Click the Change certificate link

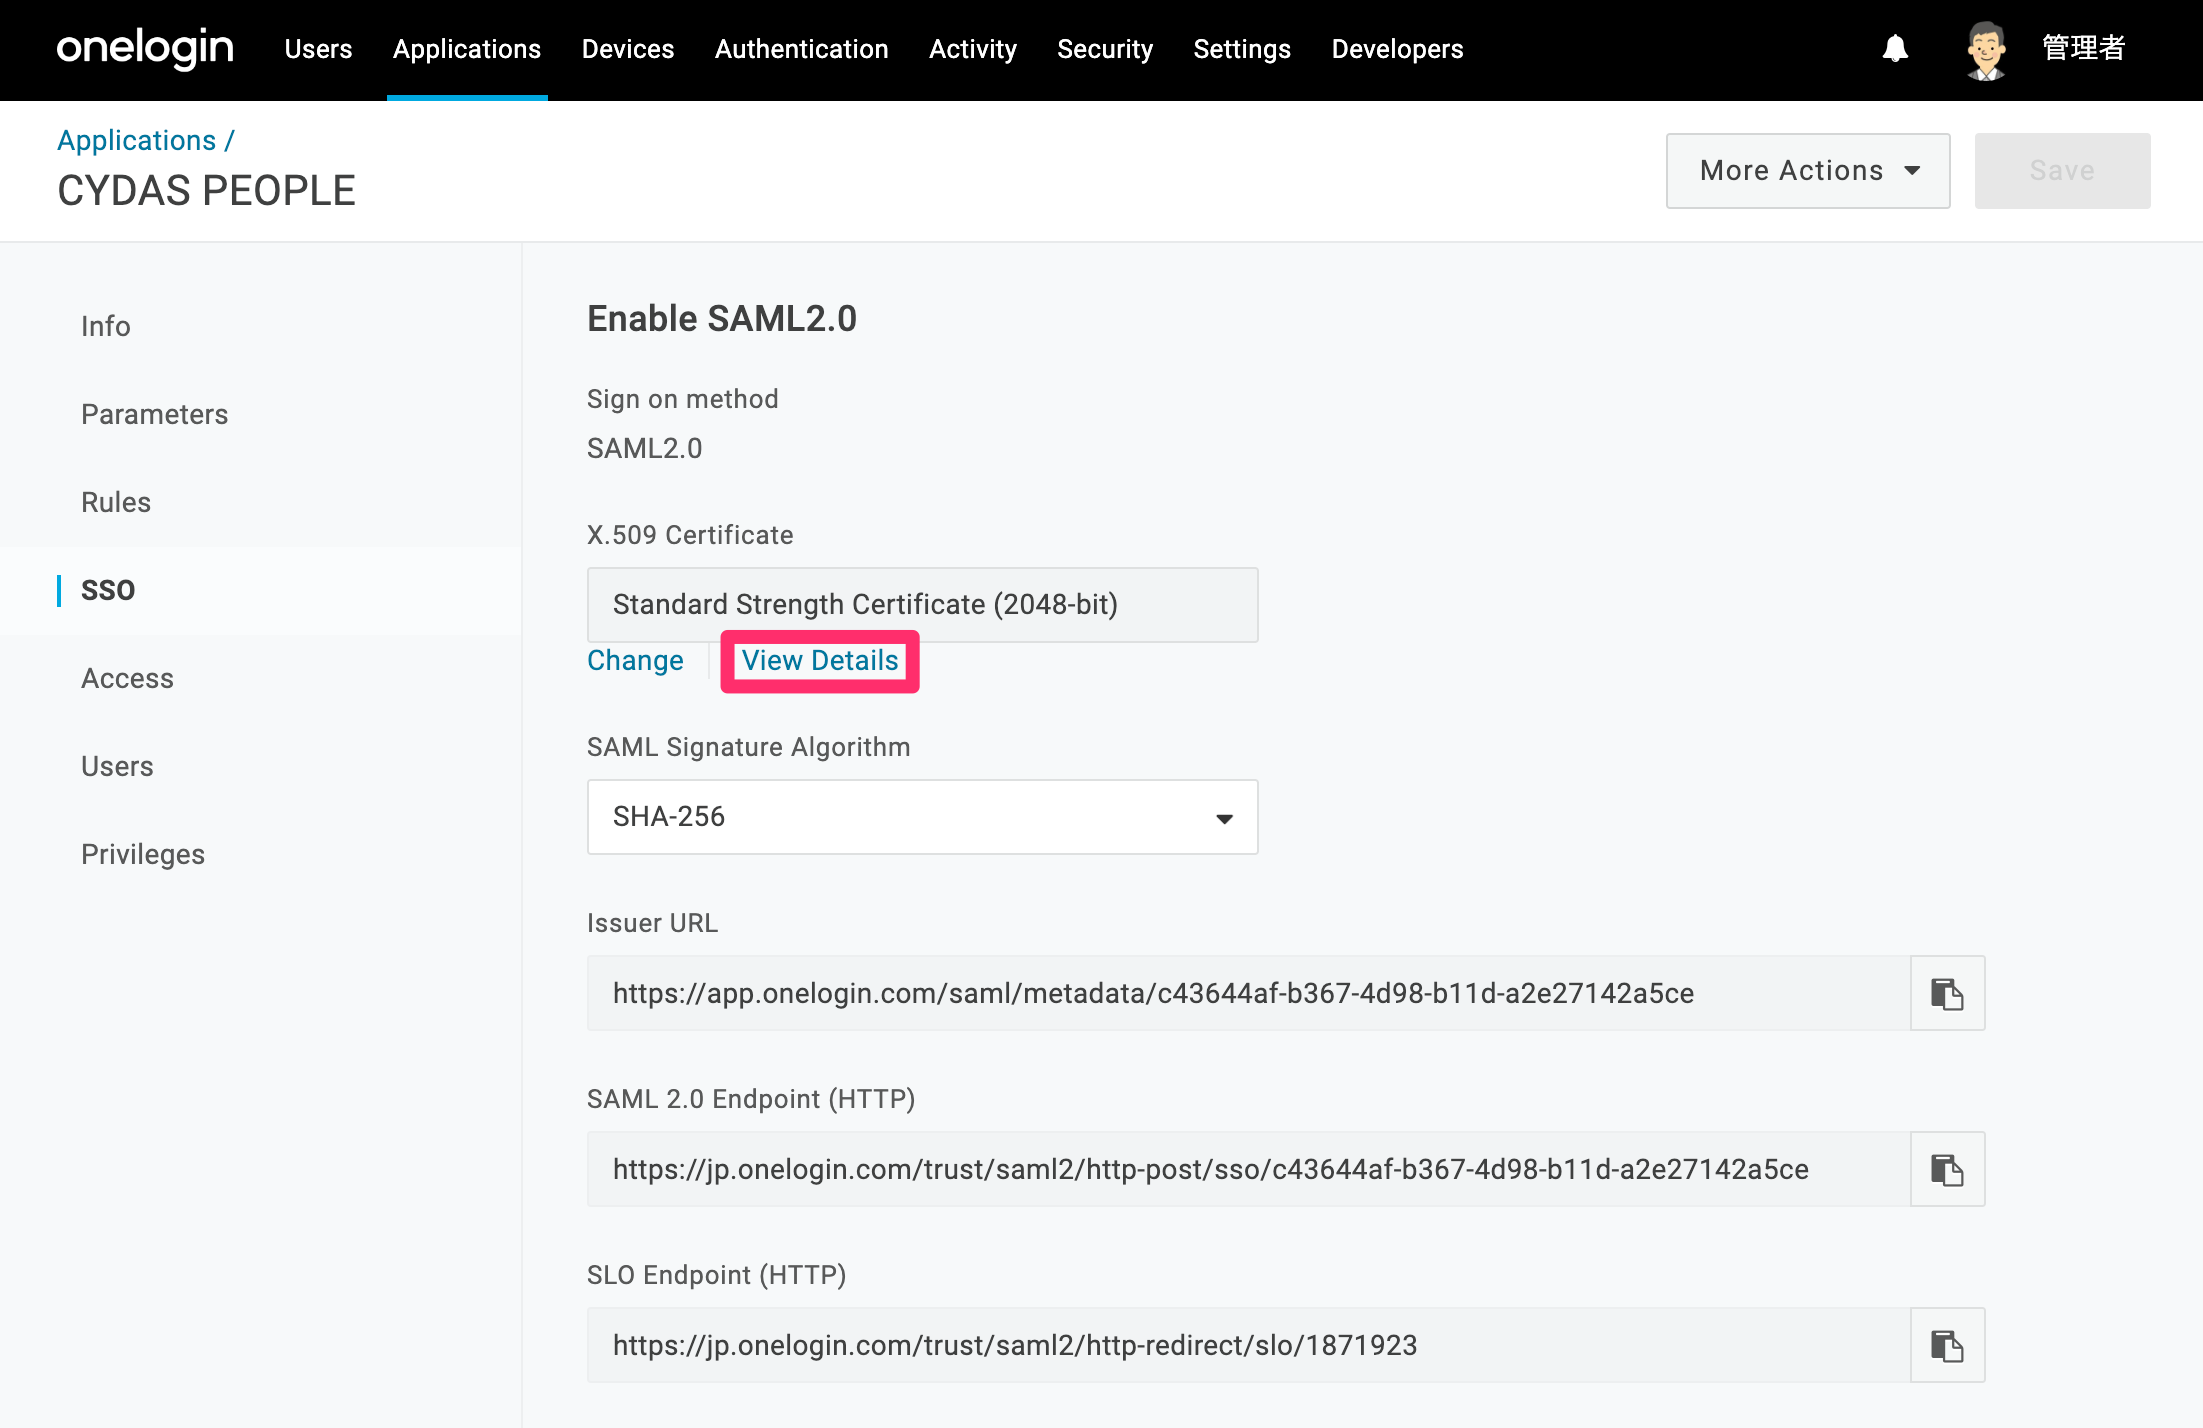pyautogui.click(x=635, y=661)
